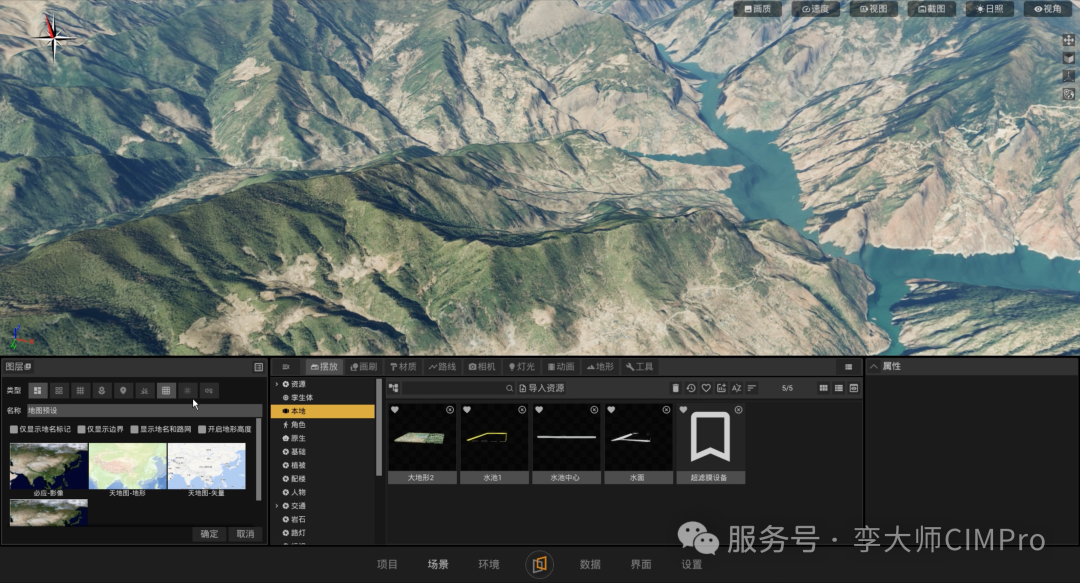Click the 导入资源 import button

541,388
